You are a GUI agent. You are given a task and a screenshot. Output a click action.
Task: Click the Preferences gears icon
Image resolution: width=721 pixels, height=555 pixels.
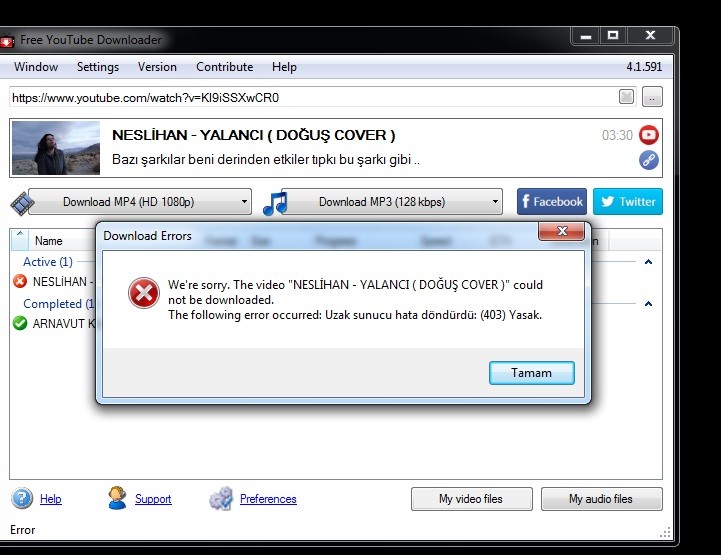[221, 498]
